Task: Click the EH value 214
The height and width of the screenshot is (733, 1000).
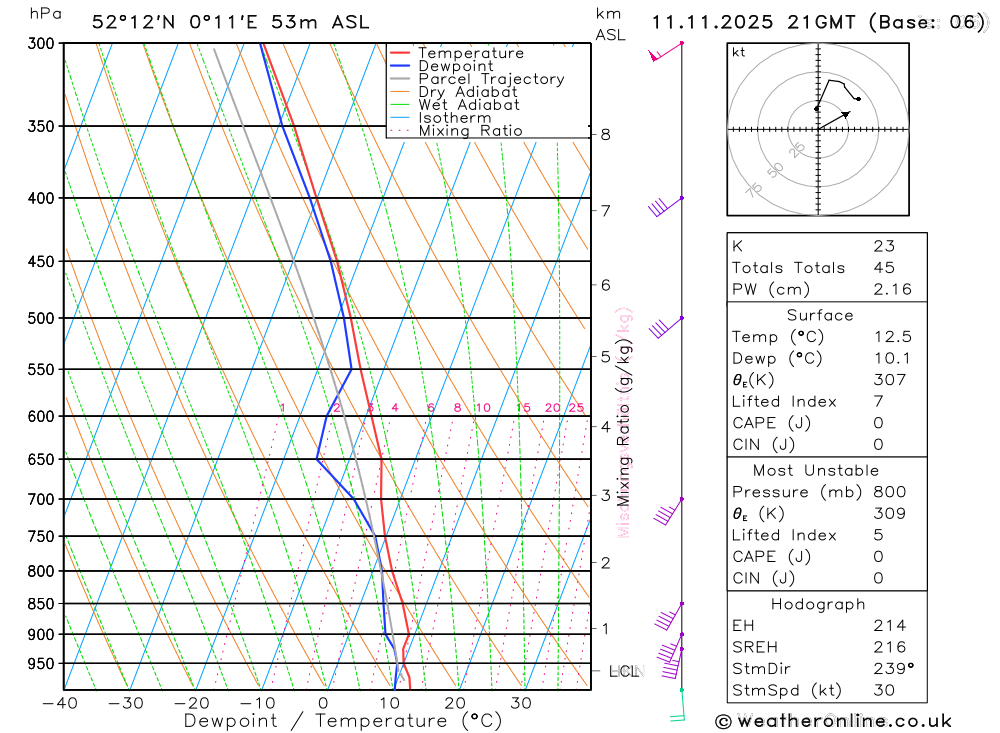Action: (889, 626)
